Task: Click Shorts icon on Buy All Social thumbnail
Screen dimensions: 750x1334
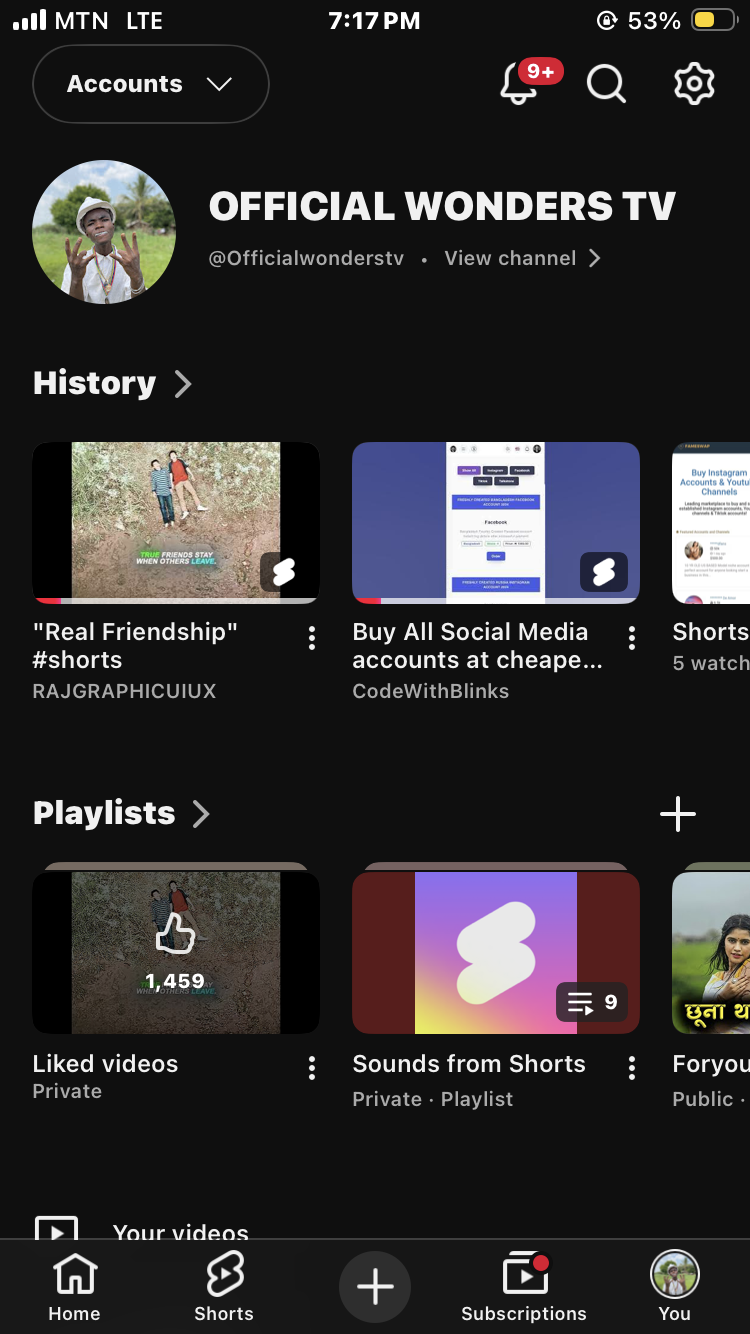Action: 604,572
